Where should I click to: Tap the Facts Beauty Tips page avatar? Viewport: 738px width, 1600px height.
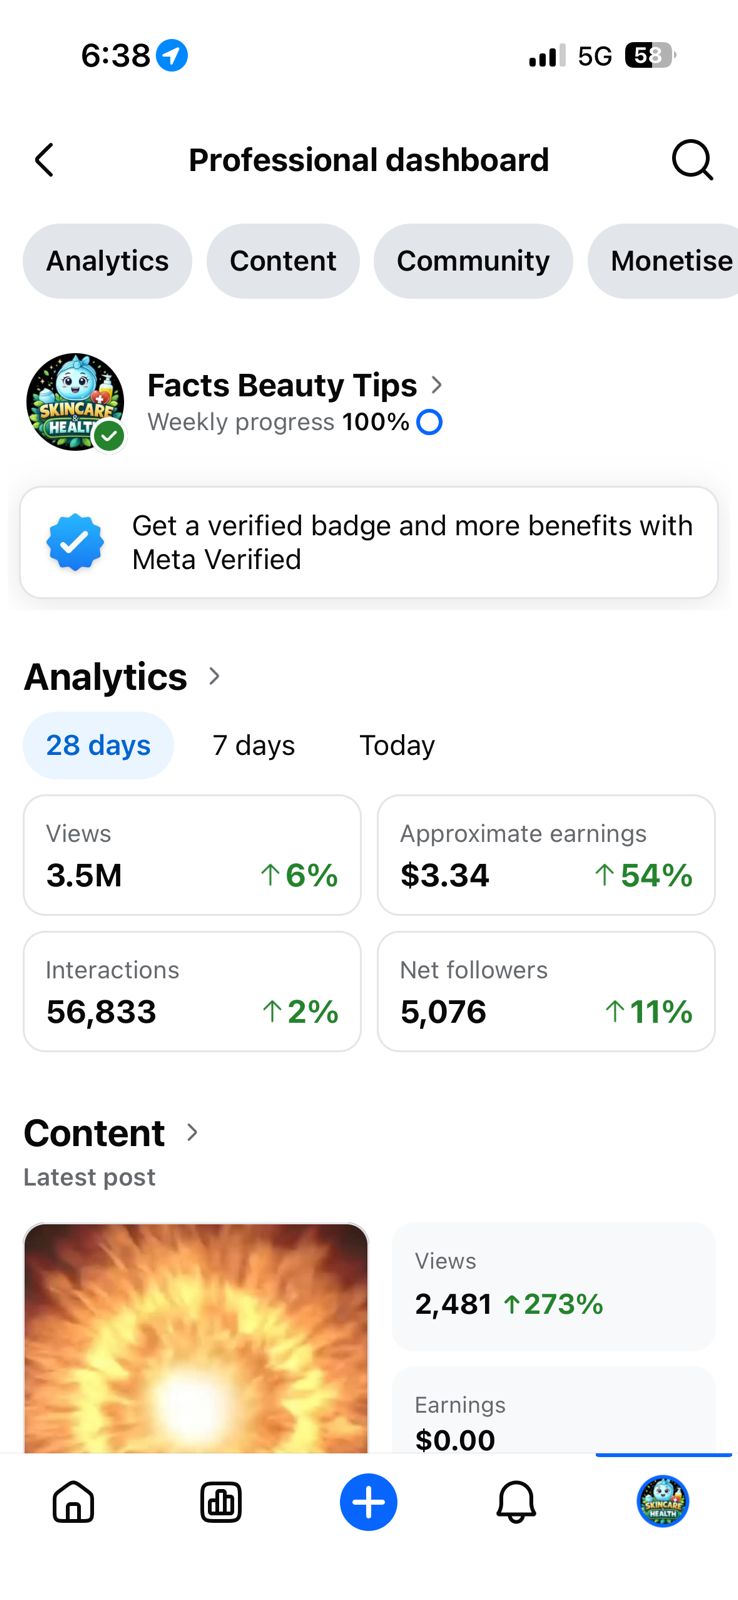coord(76,402)
